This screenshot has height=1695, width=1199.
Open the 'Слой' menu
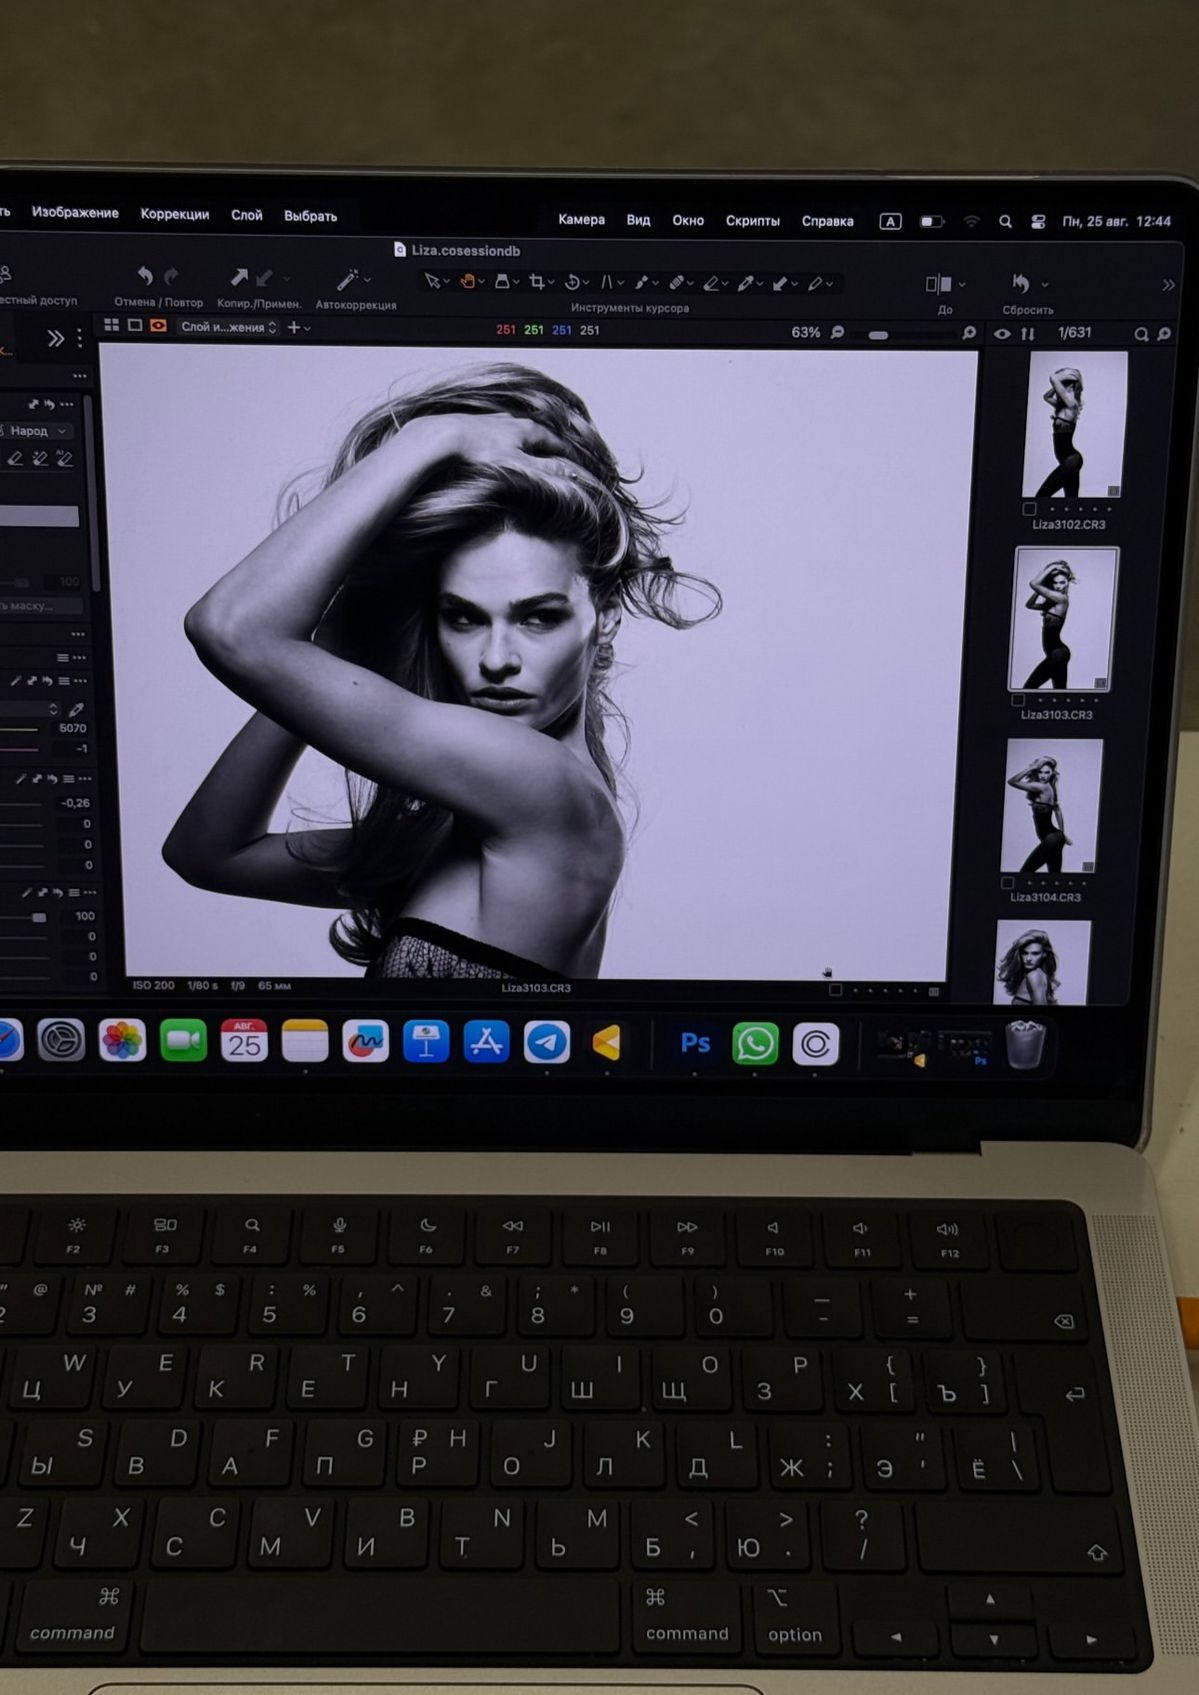point(247,215)
